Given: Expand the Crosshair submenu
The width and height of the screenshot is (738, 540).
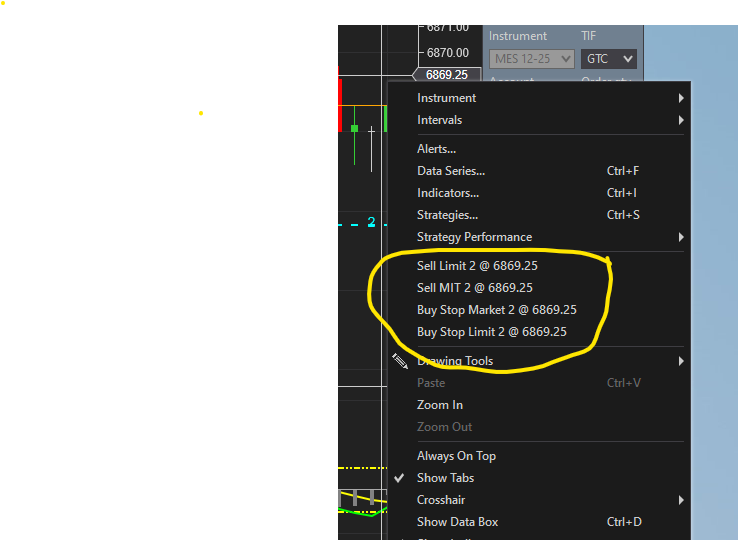Looking at the screenshot, I should [441, 500].
